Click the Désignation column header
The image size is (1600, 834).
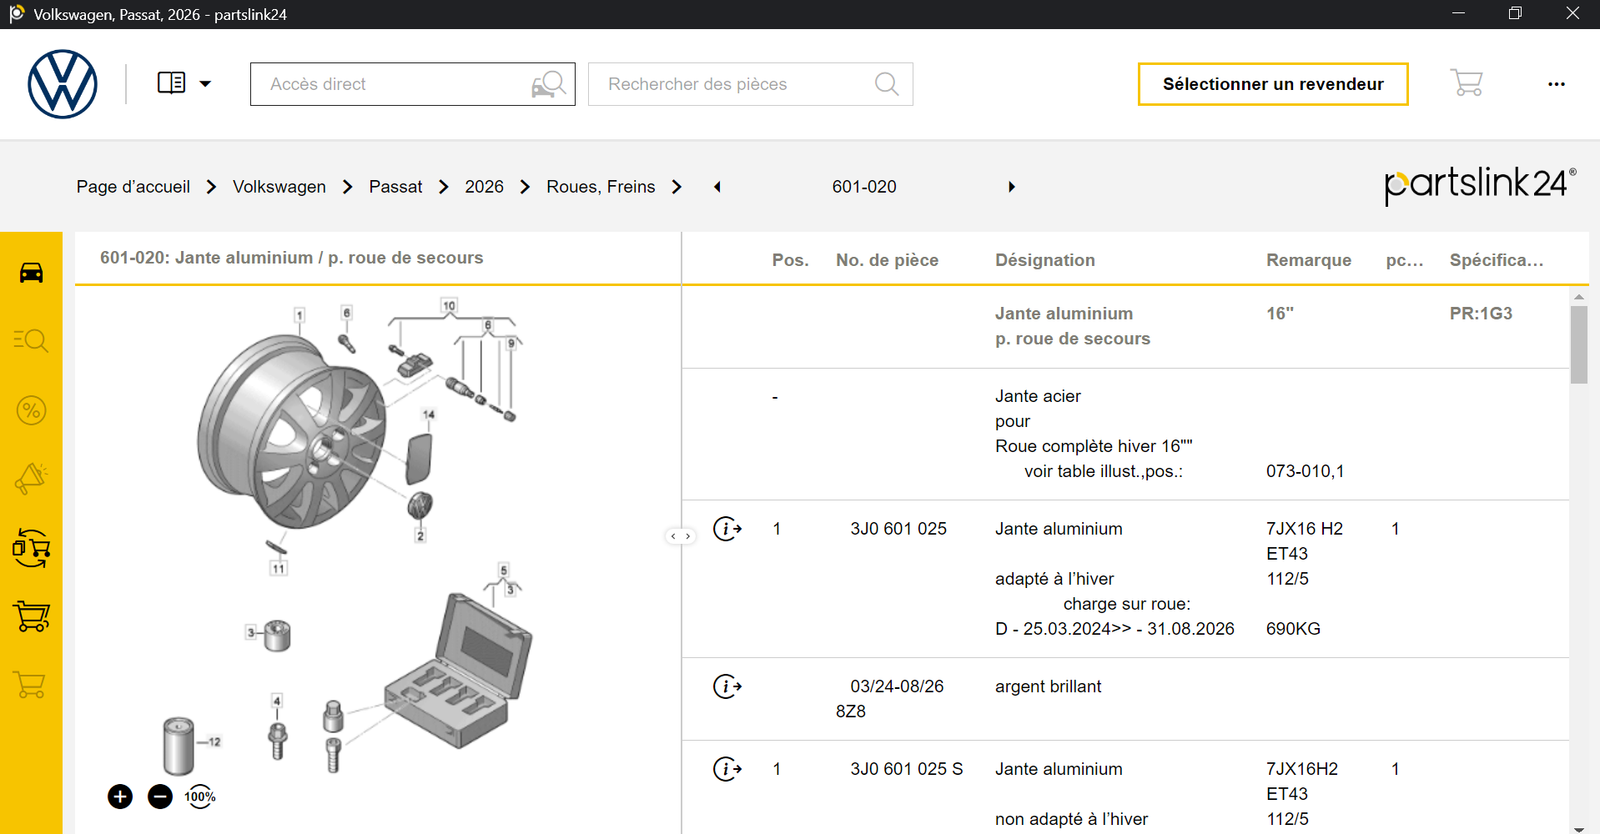(1045, 260)
